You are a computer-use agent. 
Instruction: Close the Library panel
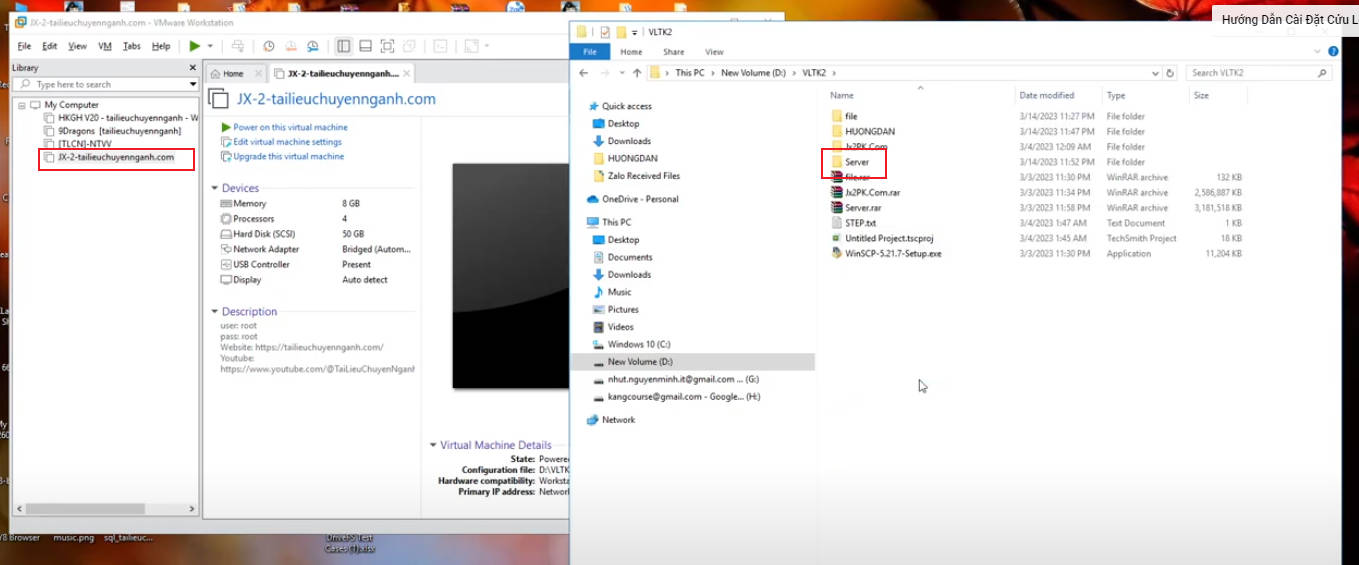click(x=193, y=67)
